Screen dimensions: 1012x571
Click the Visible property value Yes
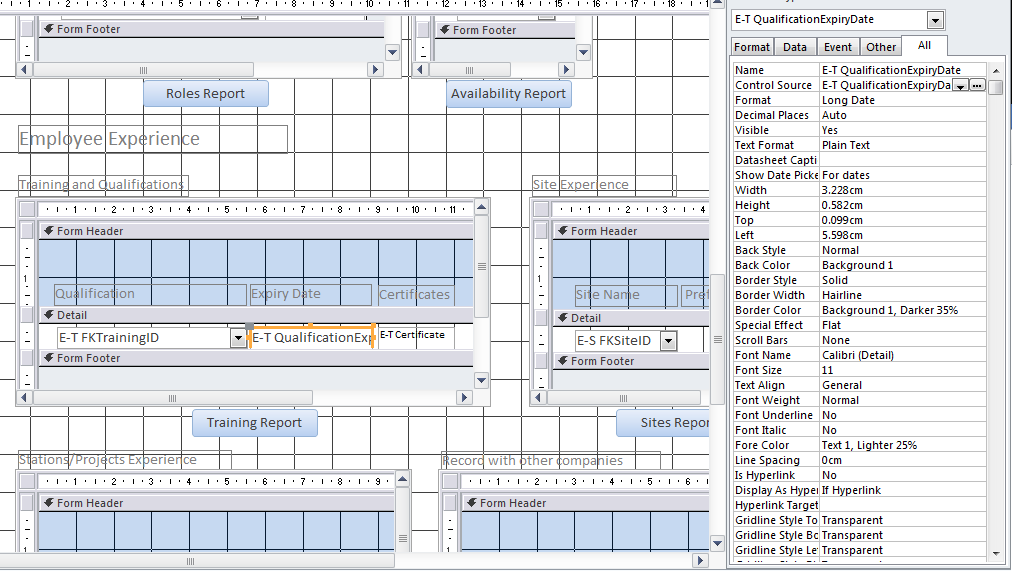point(903,130)
